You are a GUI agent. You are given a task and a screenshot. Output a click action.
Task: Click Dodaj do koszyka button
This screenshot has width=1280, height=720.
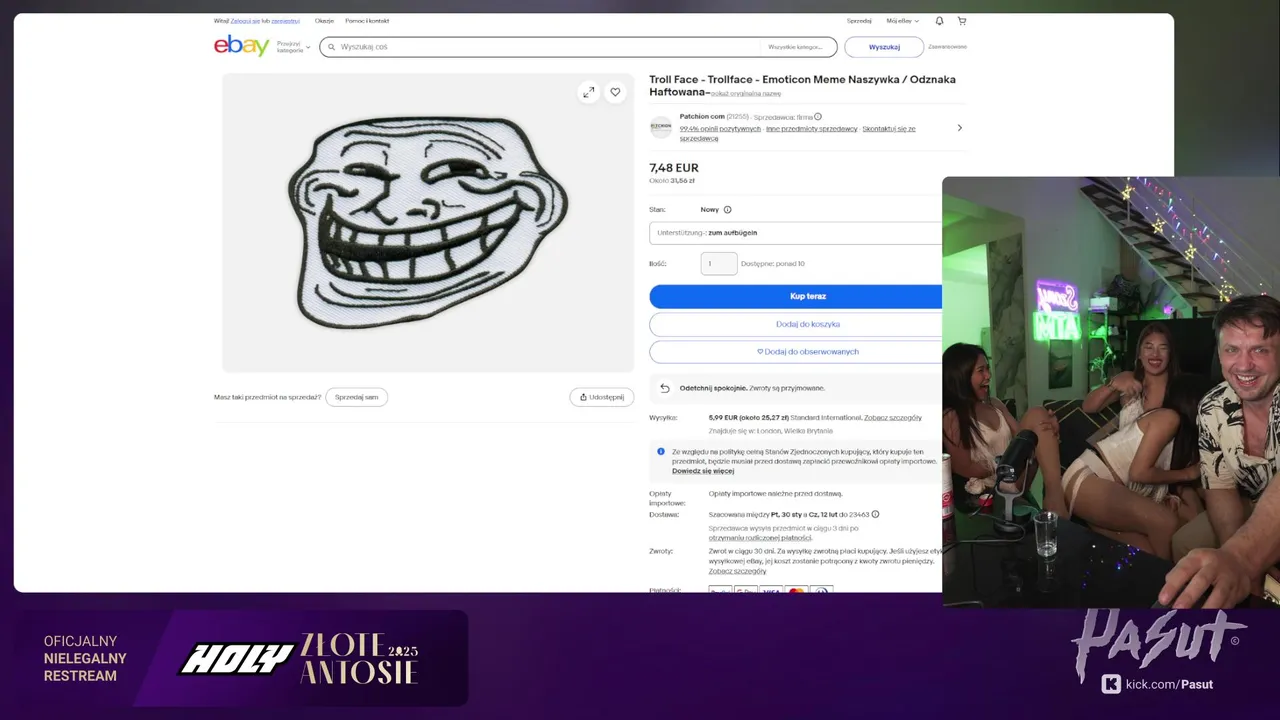click(x=795, y=324)
